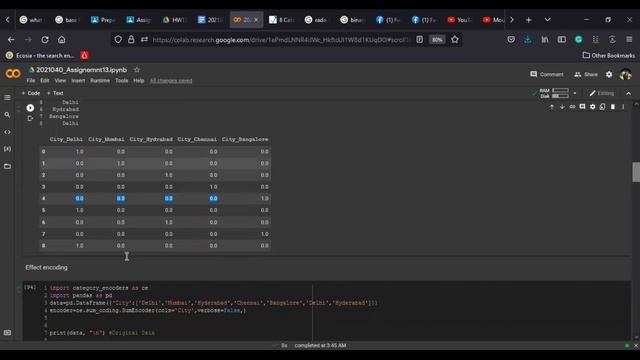Open the Variables sidebar icon
Viewport: 640px width, 360px height.
pos(7,149)
